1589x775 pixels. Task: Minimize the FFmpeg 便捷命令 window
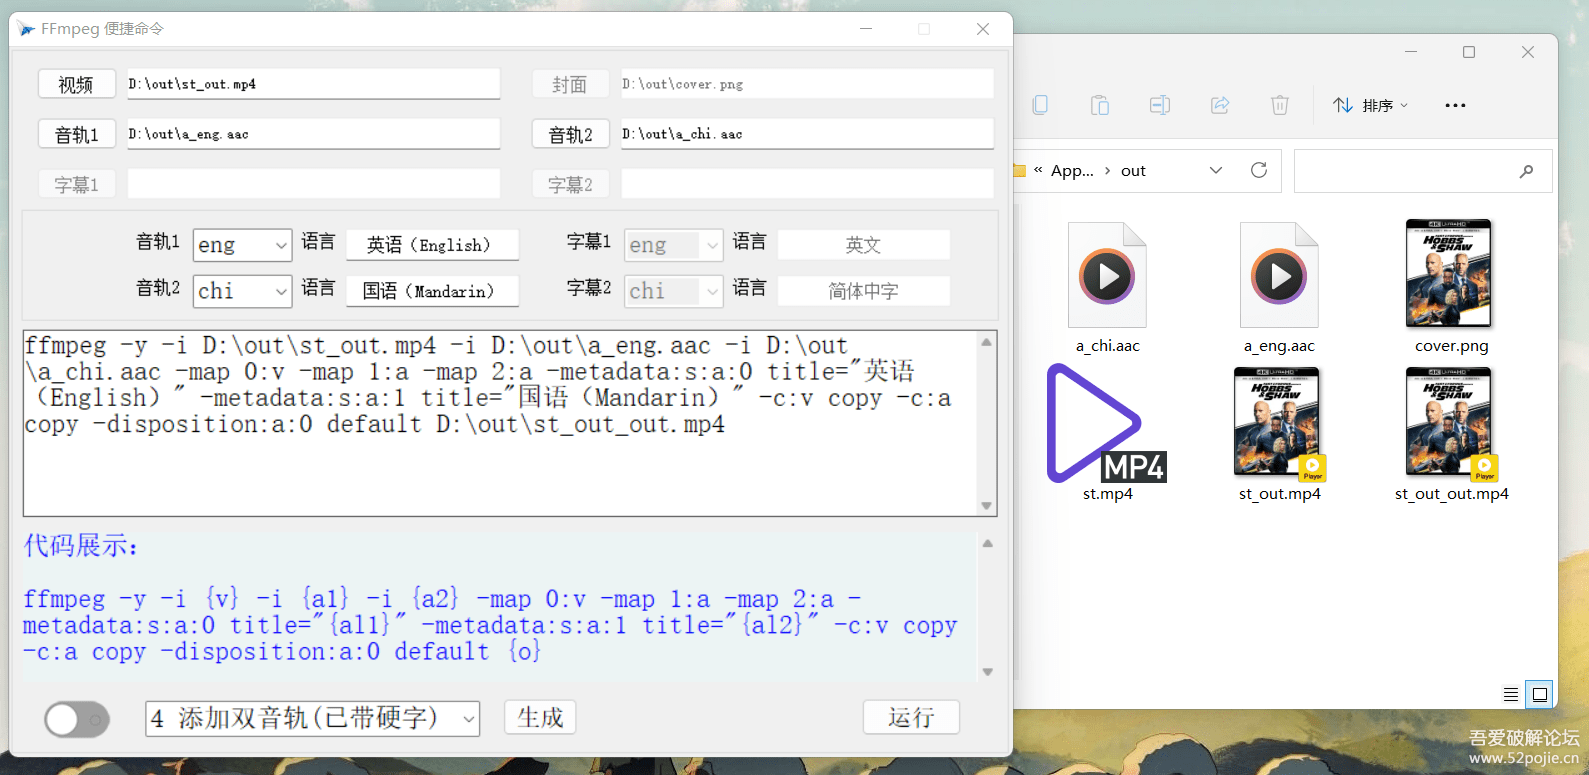click(x=866, y=29)
